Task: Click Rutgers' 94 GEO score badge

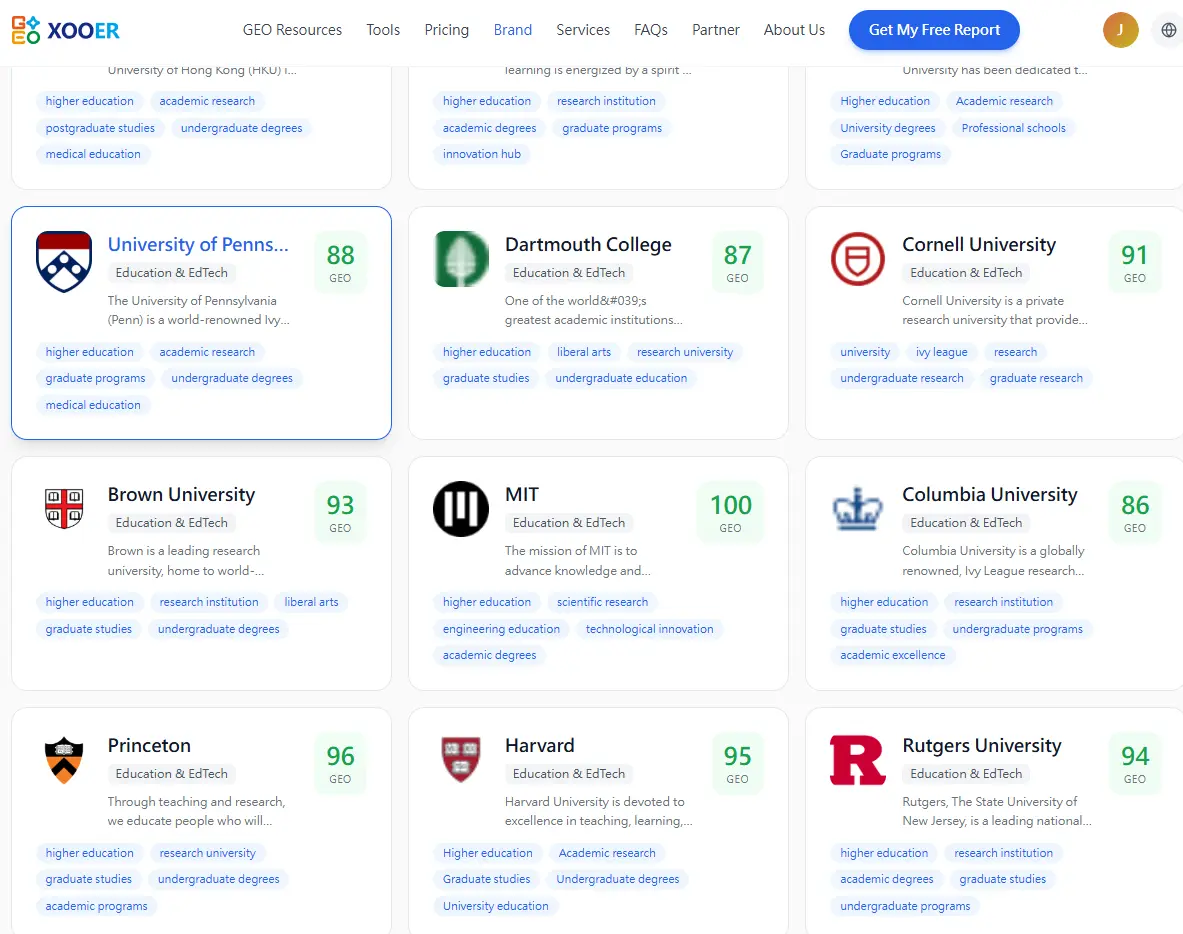Action: [1135, 763]
